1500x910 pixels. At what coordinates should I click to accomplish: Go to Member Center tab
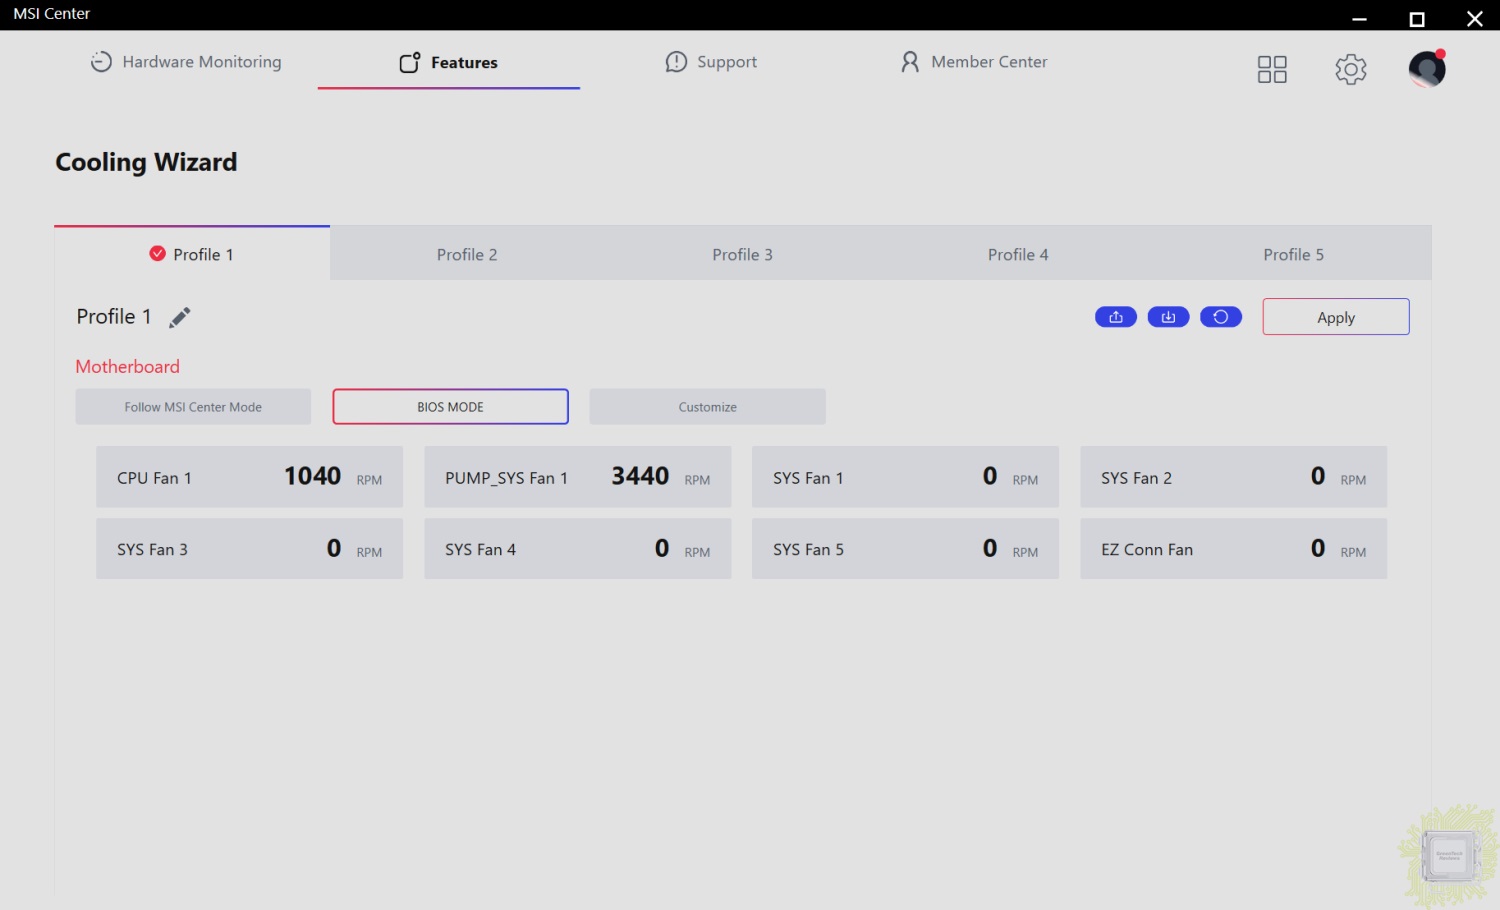pyautogui.click(x=974, y=62)
